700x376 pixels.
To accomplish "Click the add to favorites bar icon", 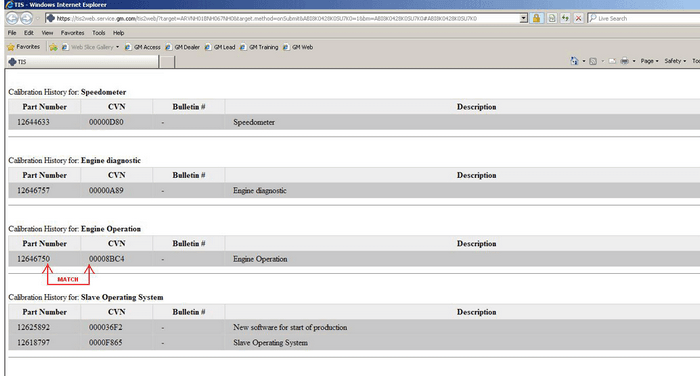I will (53, 47).
